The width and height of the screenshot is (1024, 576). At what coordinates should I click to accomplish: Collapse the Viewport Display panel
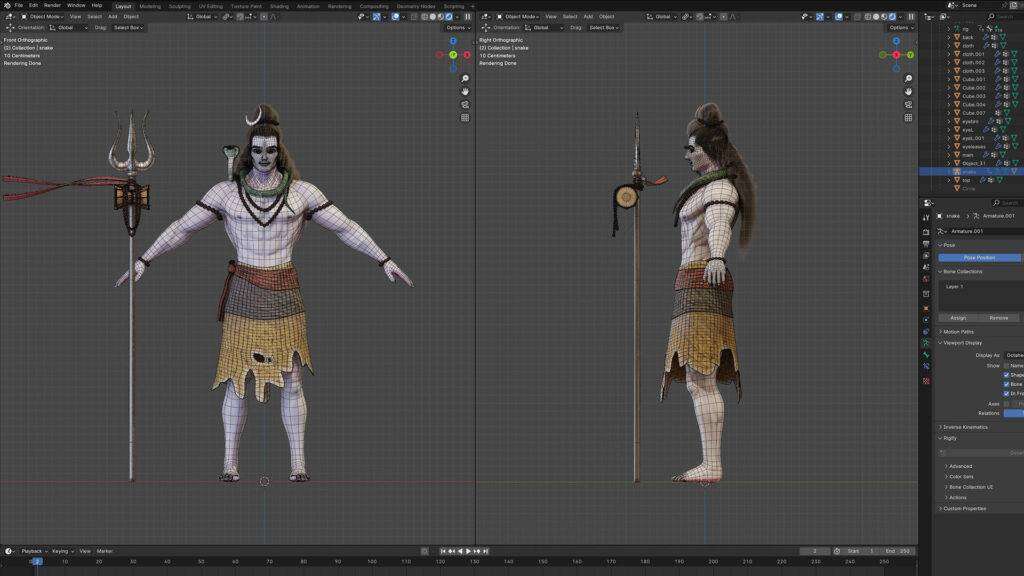pos(961,342)
